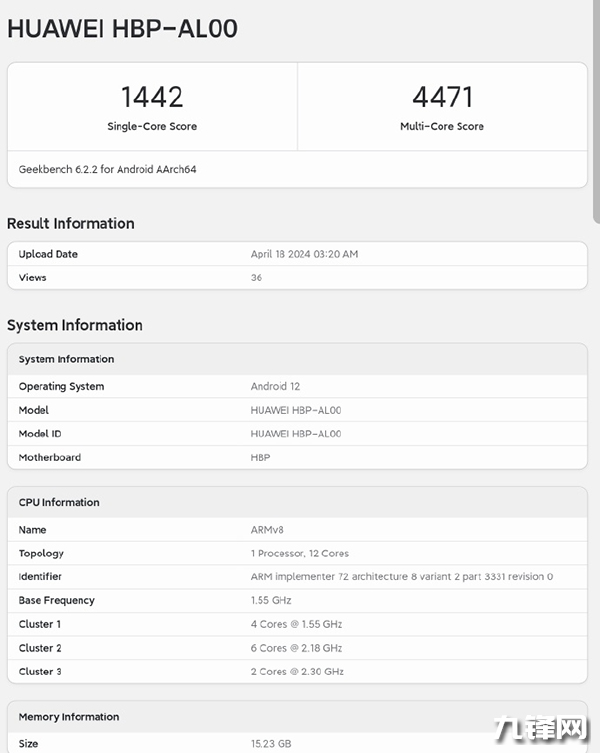600x753 pixels.
Task: Click the Motherboard value HBP
Action: (x=260, y=458)
